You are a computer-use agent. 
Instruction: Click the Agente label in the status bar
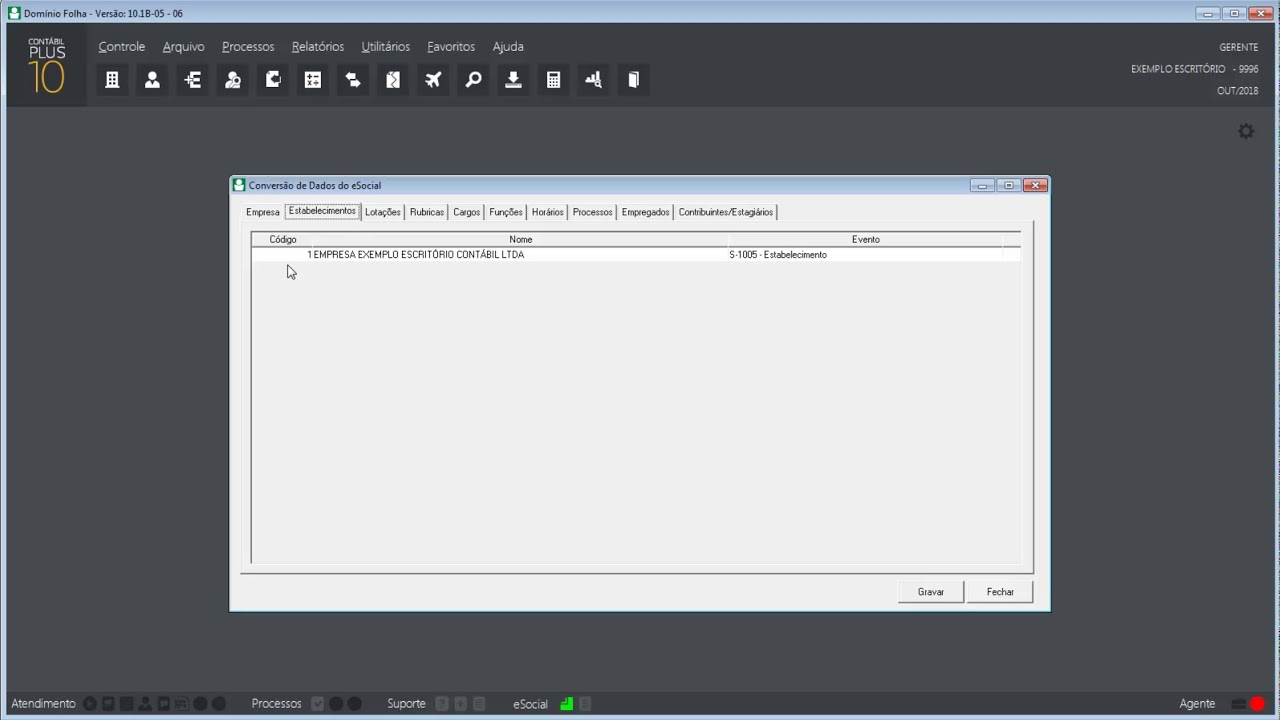click(x=1197, y=704)
